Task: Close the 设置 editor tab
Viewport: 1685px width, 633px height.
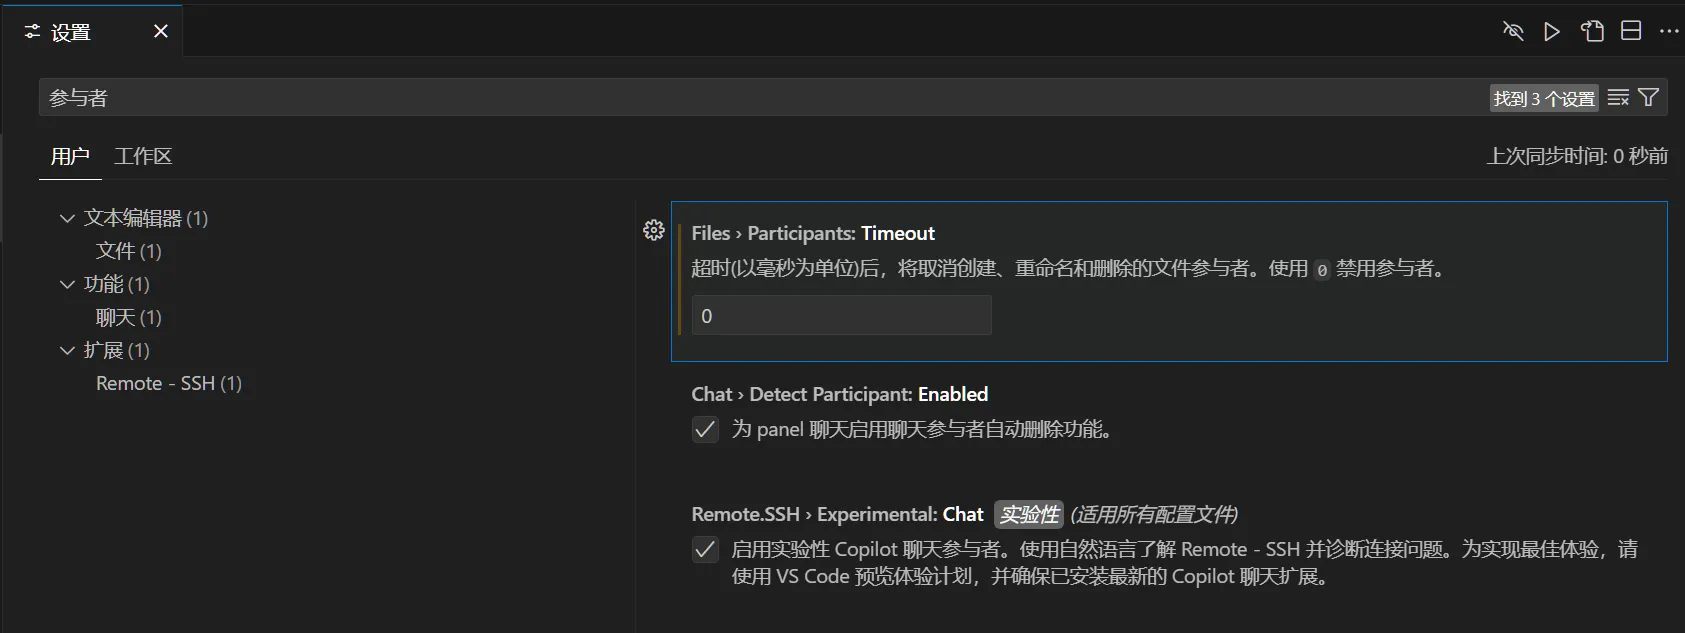Action: pos(160,32)
